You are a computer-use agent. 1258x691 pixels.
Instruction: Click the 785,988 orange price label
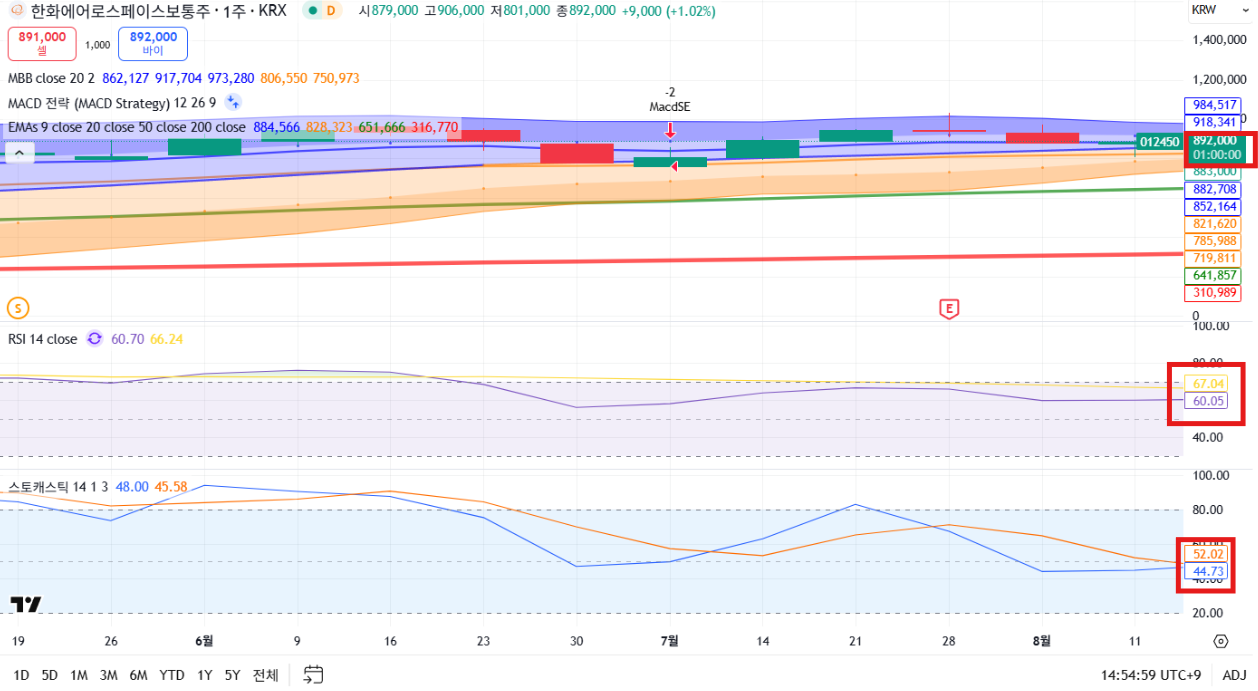click(1212, 241)
